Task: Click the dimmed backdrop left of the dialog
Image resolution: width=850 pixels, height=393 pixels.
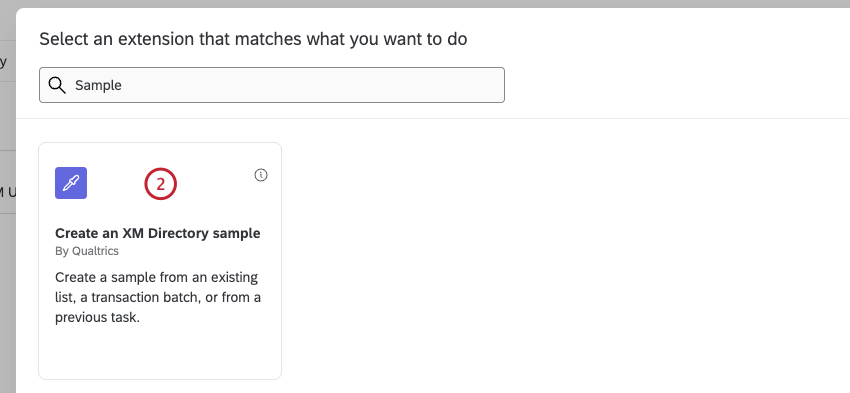Action: (8, 304)
